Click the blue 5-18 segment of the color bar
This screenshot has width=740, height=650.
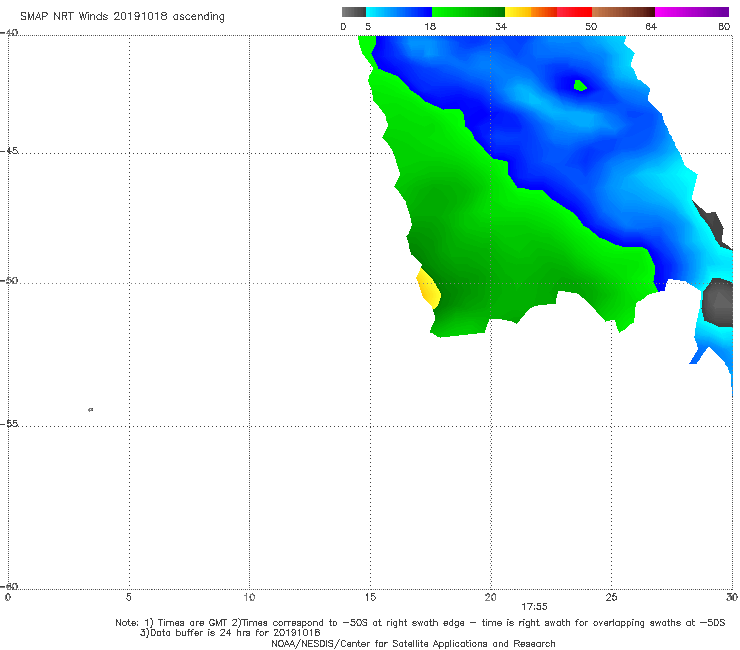tap(399, 12)
